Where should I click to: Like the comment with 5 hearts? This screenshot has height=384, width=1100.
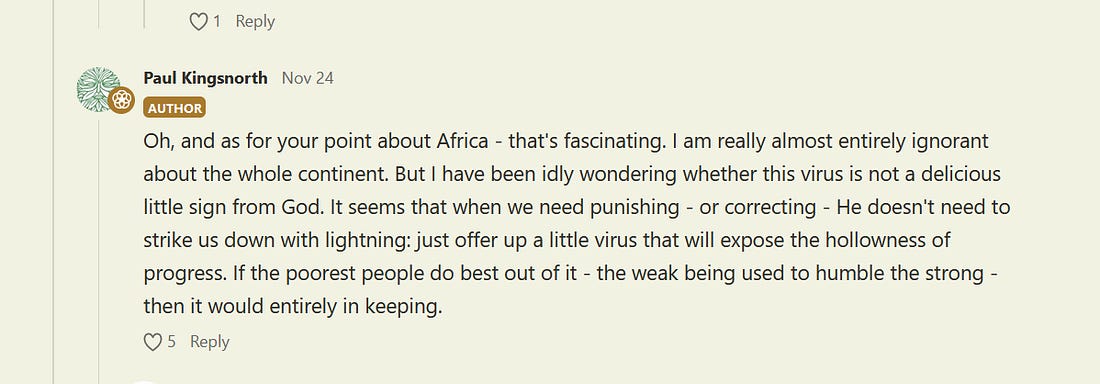[152, 342]
